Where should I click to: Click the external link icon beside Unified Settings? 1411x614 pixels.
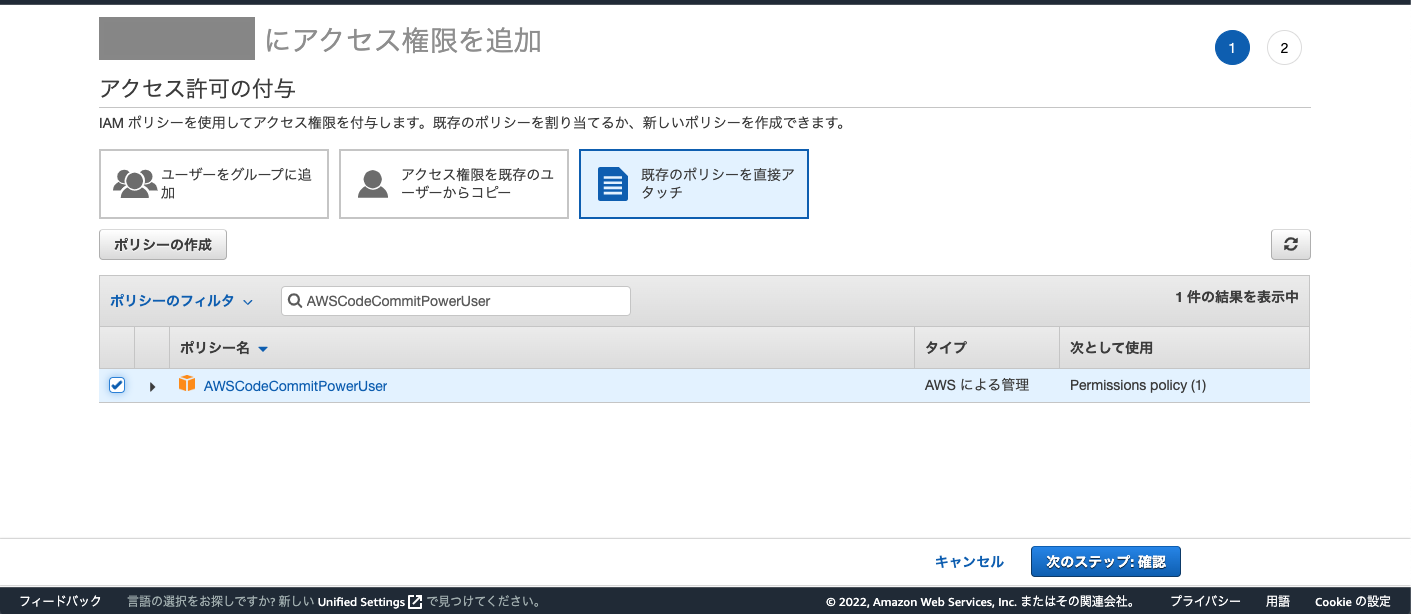click(x=415, y=602)
